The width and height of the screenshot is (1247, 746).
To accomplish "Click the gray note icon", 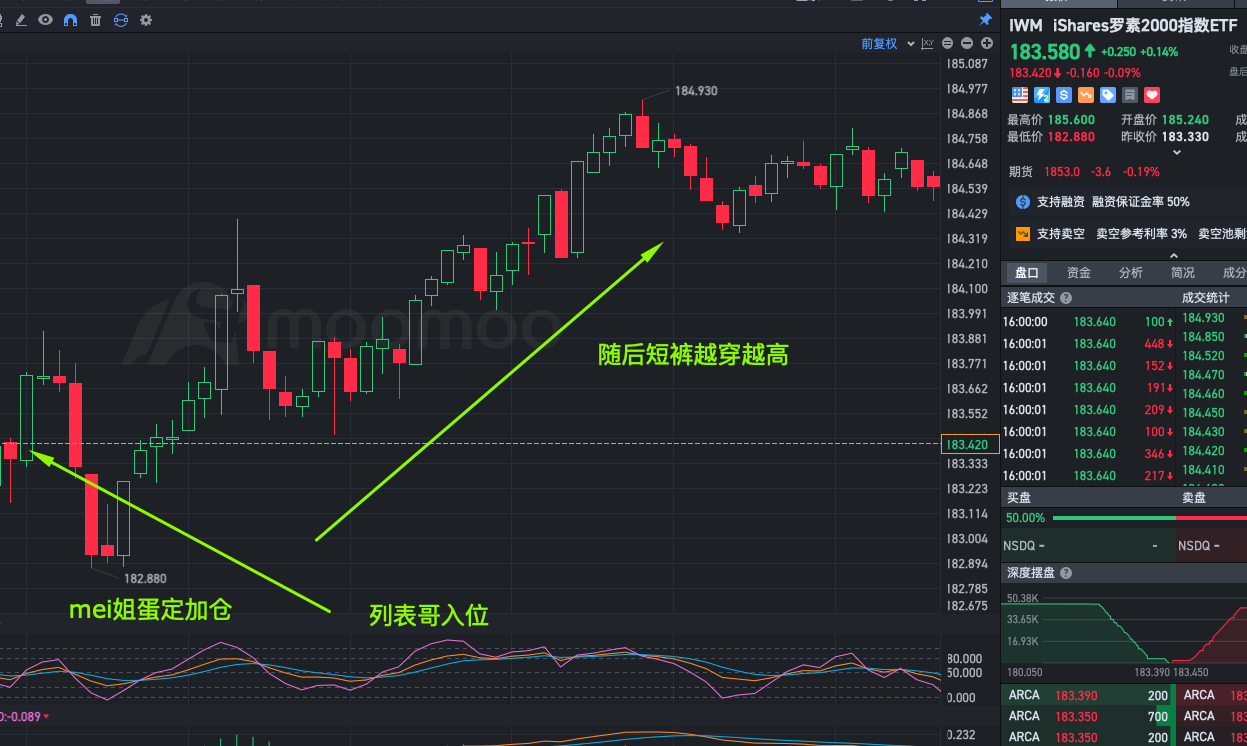I will click(1130, 95).
